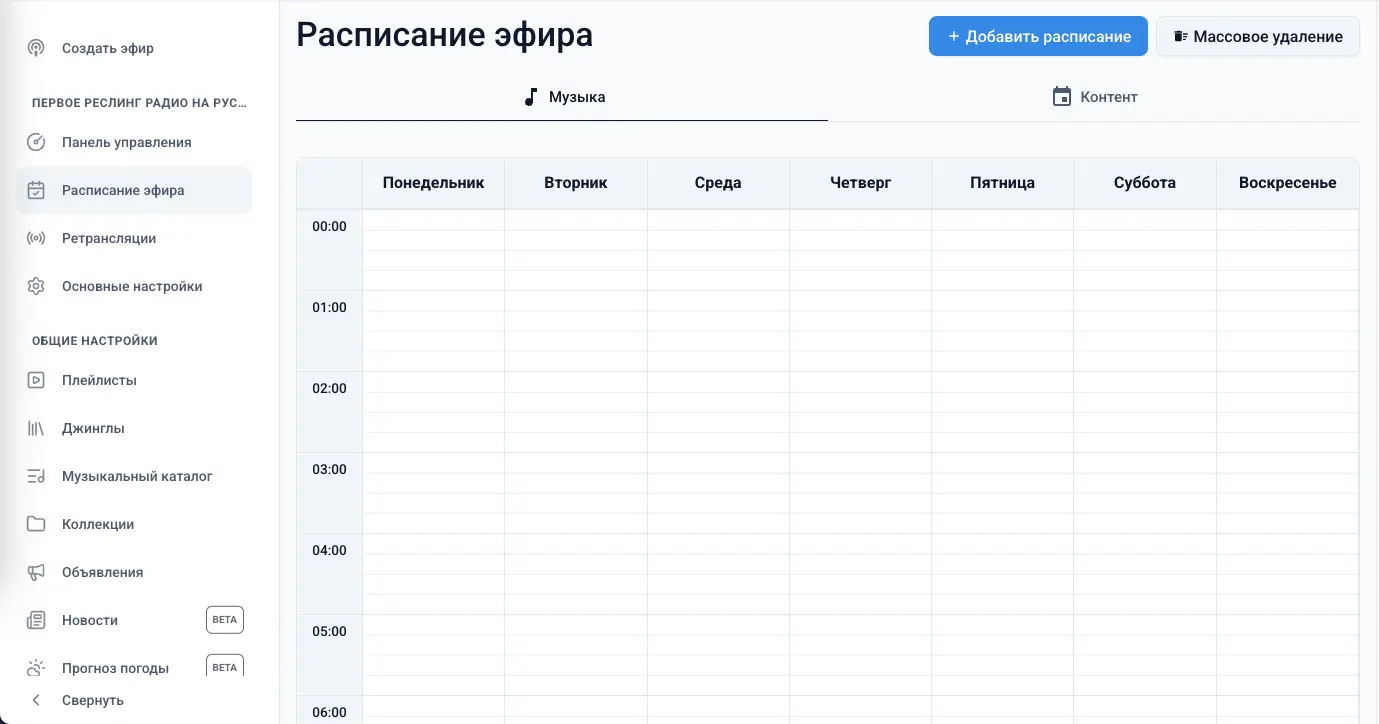Open the Новости news icon
Viewport: 1379px width, 724px height.
(36, 620)
